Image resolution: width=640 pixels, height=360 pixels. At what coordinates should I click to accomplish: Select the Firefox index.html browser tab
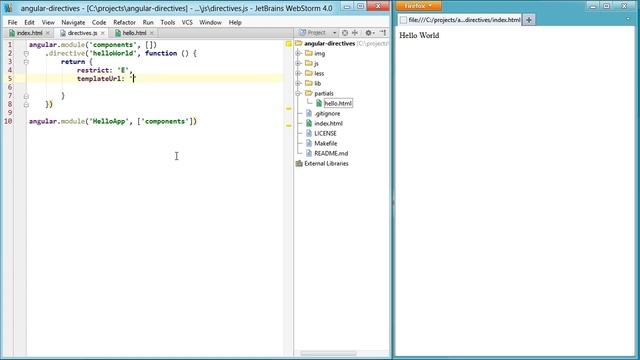coord(460,20)
